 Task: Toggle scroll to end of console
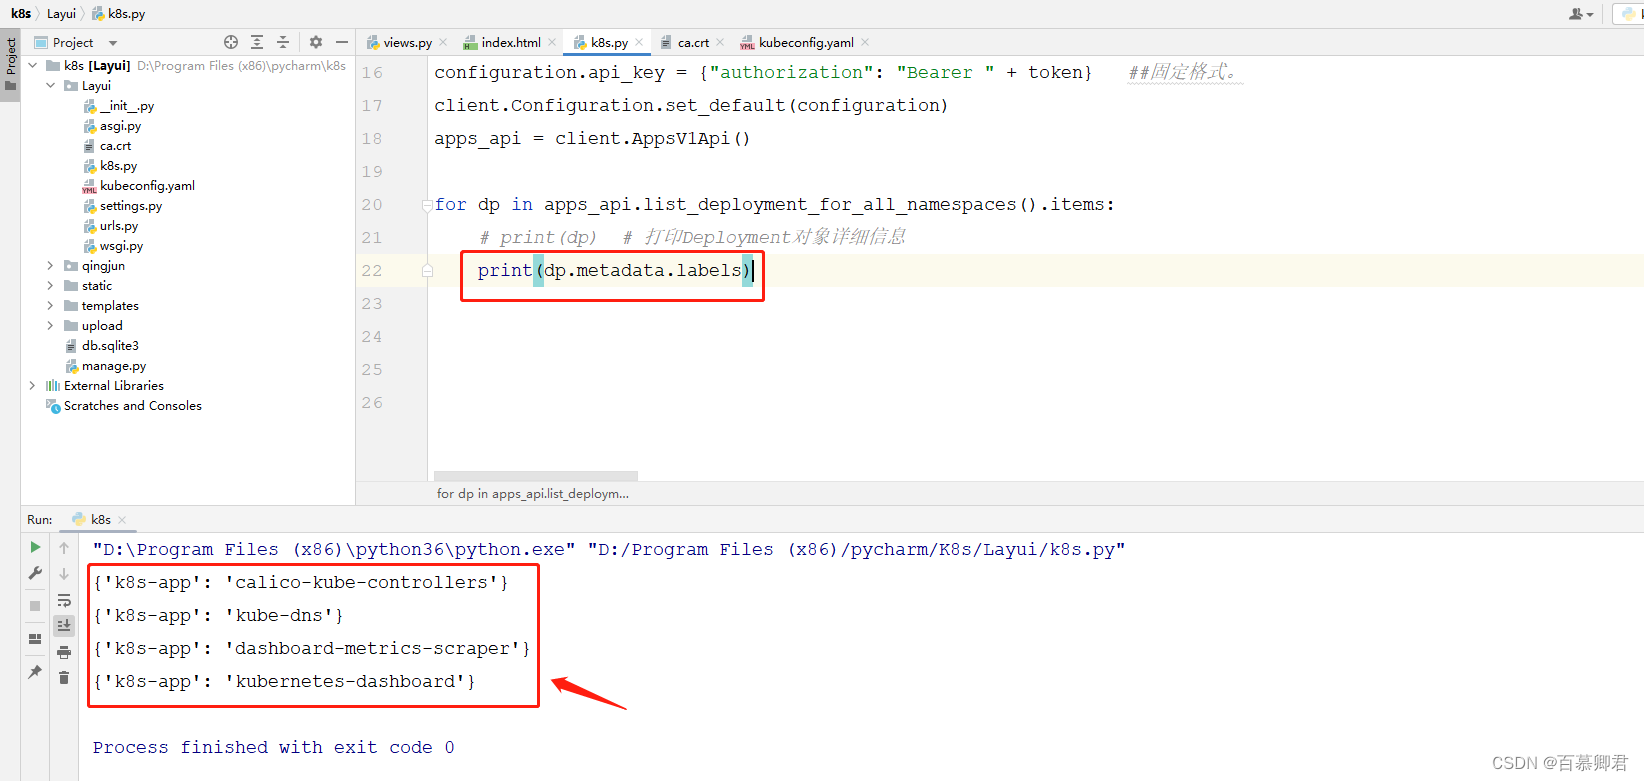click(64, 626)
